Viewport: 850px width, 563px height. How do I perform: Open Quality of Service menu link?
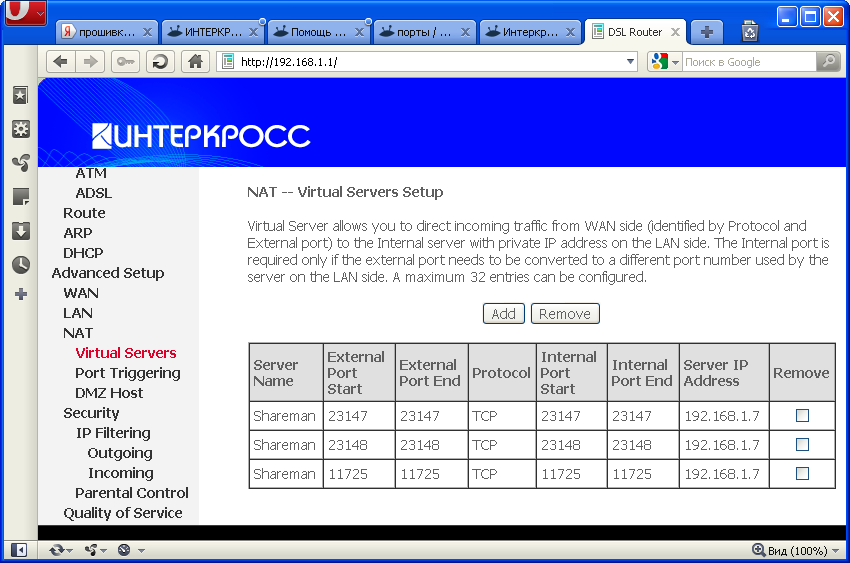coord(123,513)
